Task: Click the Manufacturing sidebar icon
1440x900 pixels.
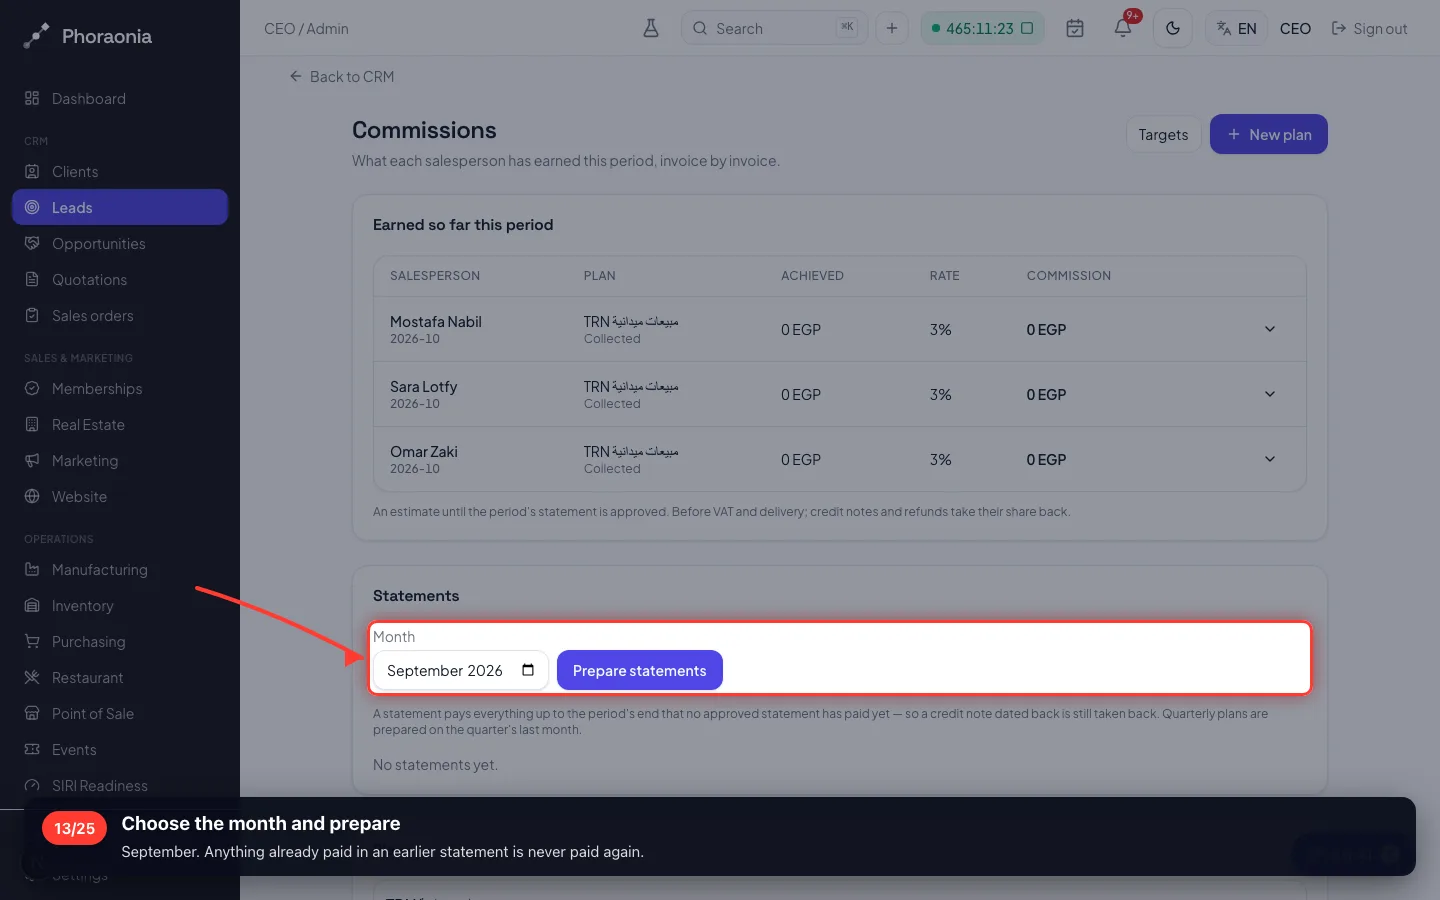Action: [32, 569]
